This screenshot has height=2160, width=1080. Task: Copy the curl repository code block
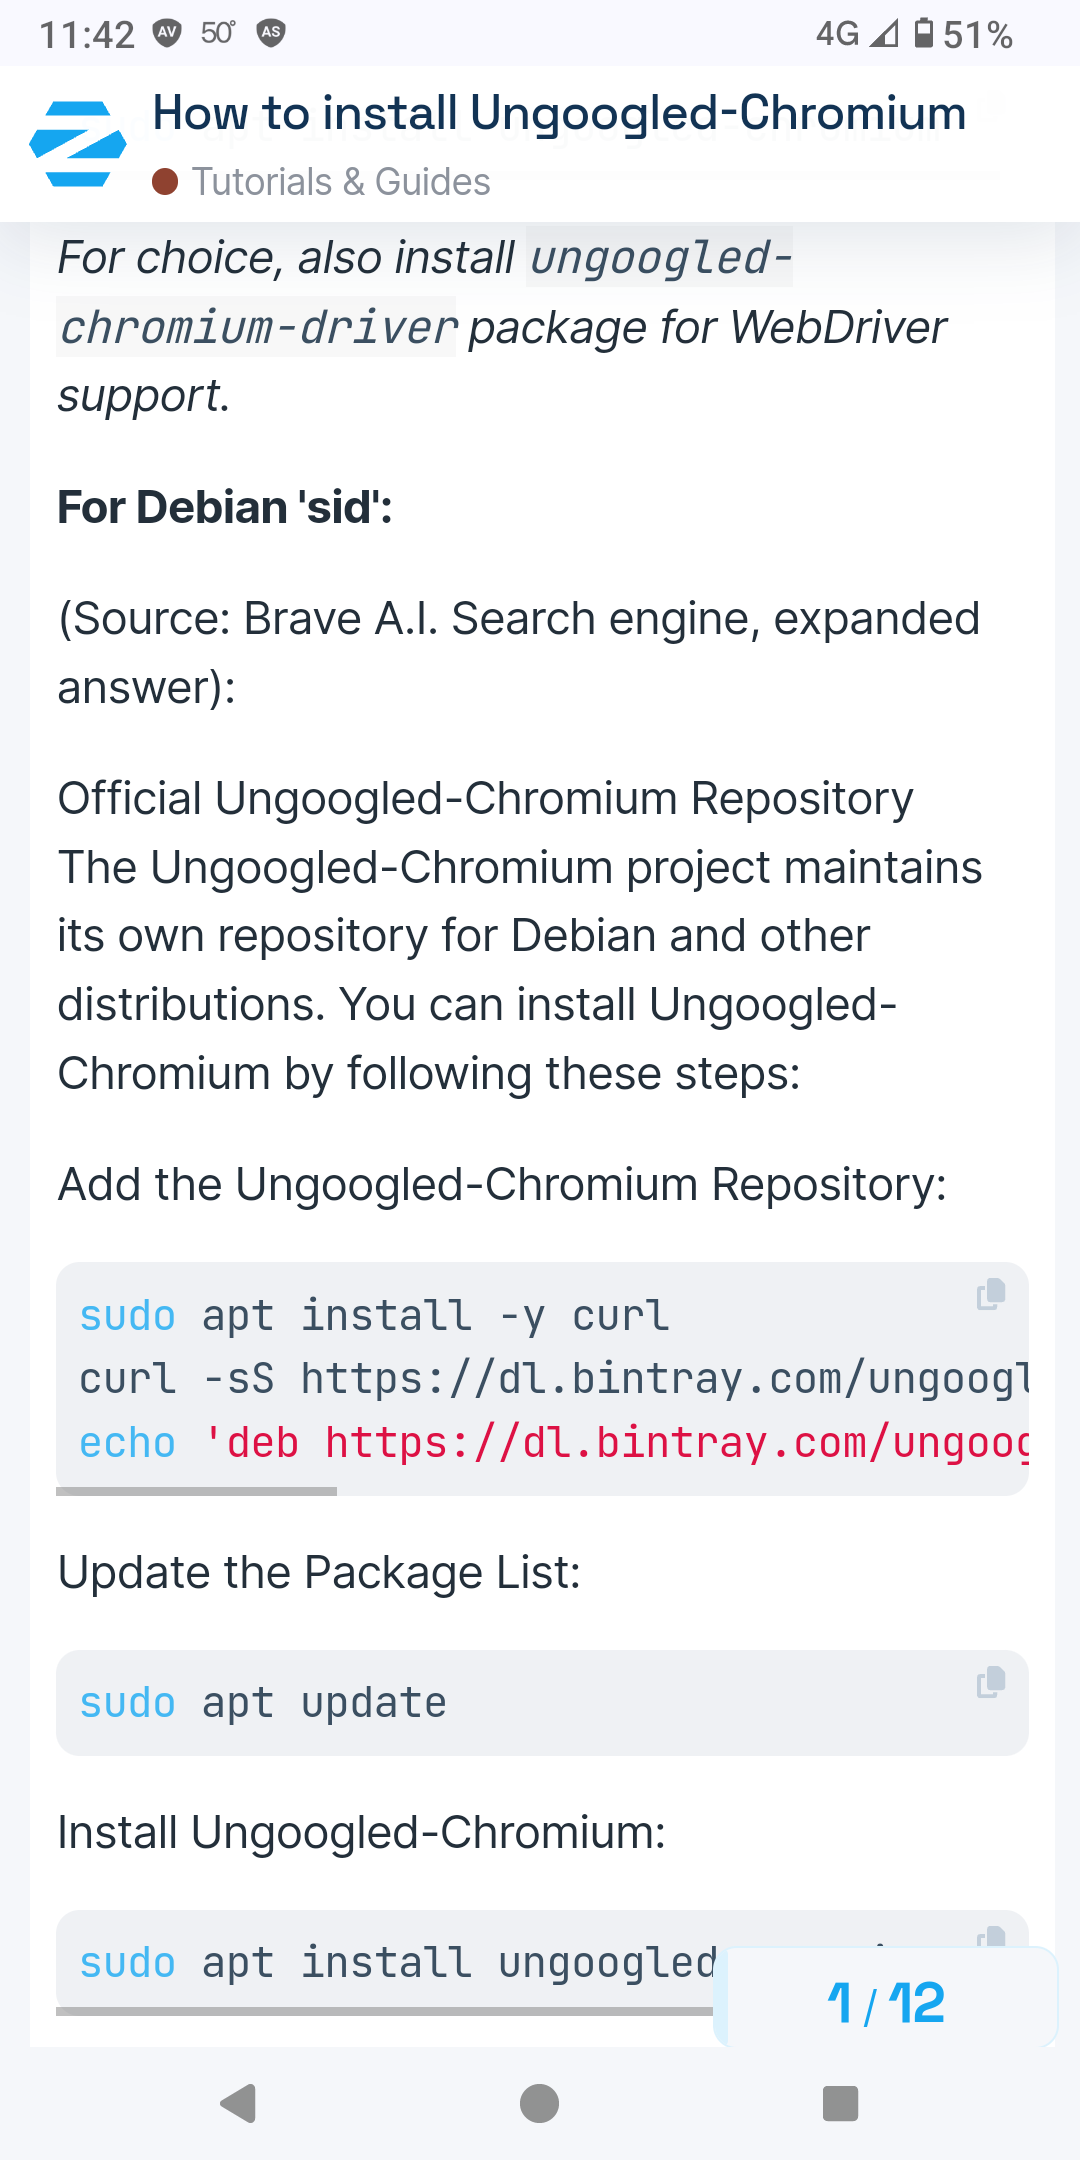click(990, 1294)
